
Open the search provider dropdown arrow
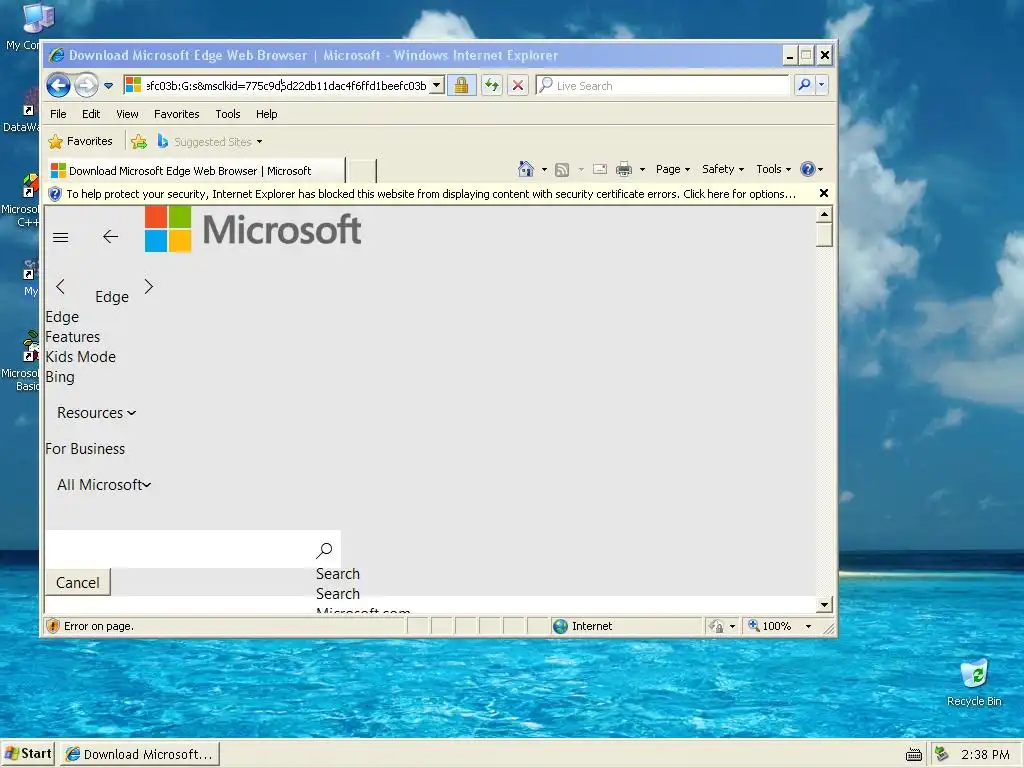click(822, 85)
